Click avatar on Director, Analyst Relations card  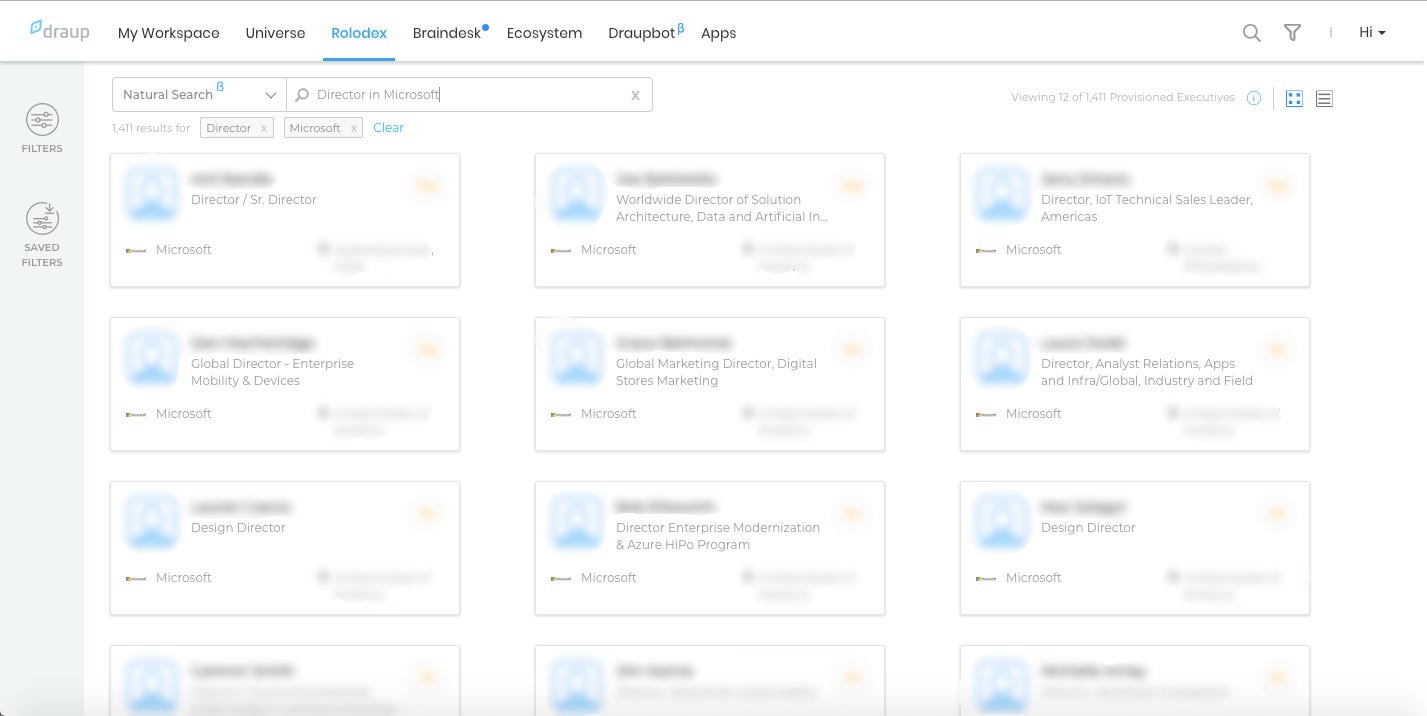tap(1001, 357)
